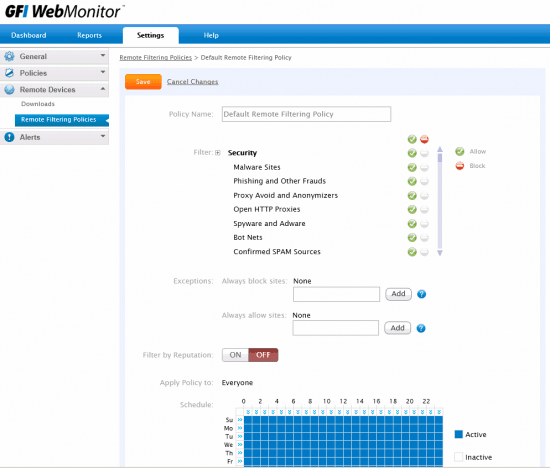The image size is (550, 468).
Task: Click the General gear icon
Action: pos(9,56)
